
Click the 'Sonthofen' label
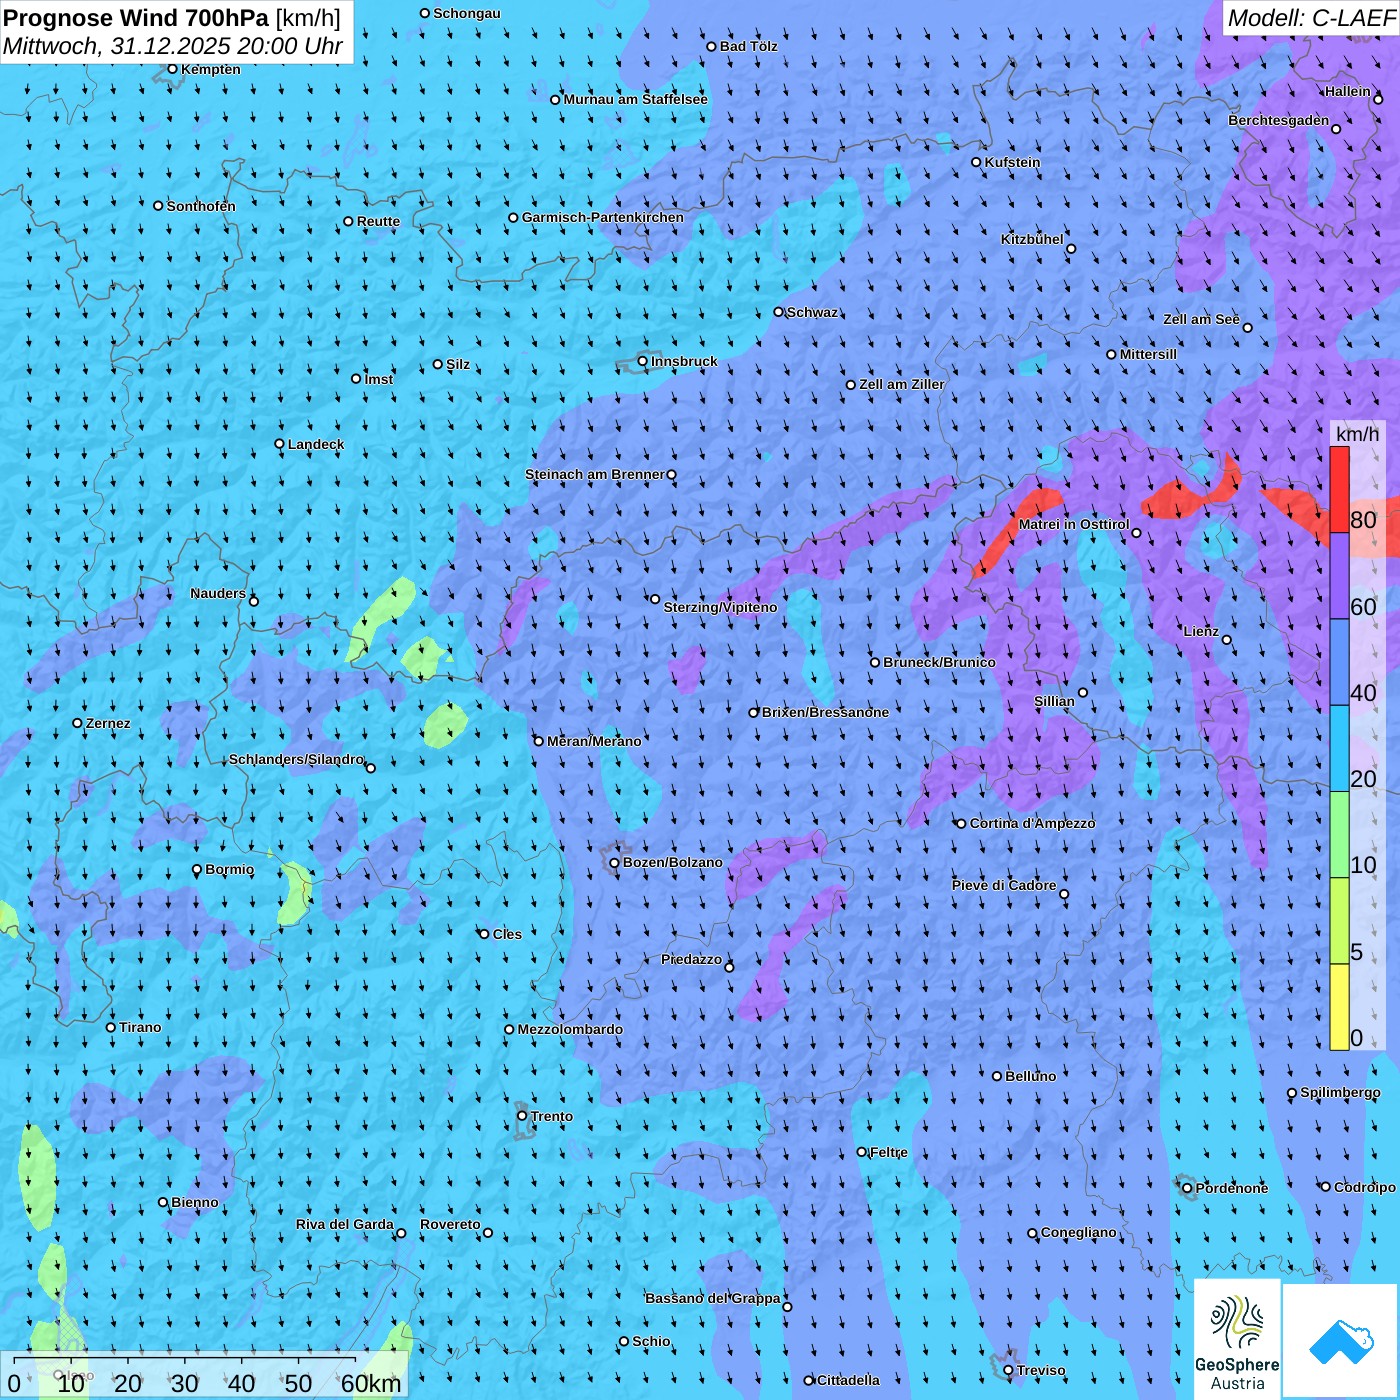201,206
